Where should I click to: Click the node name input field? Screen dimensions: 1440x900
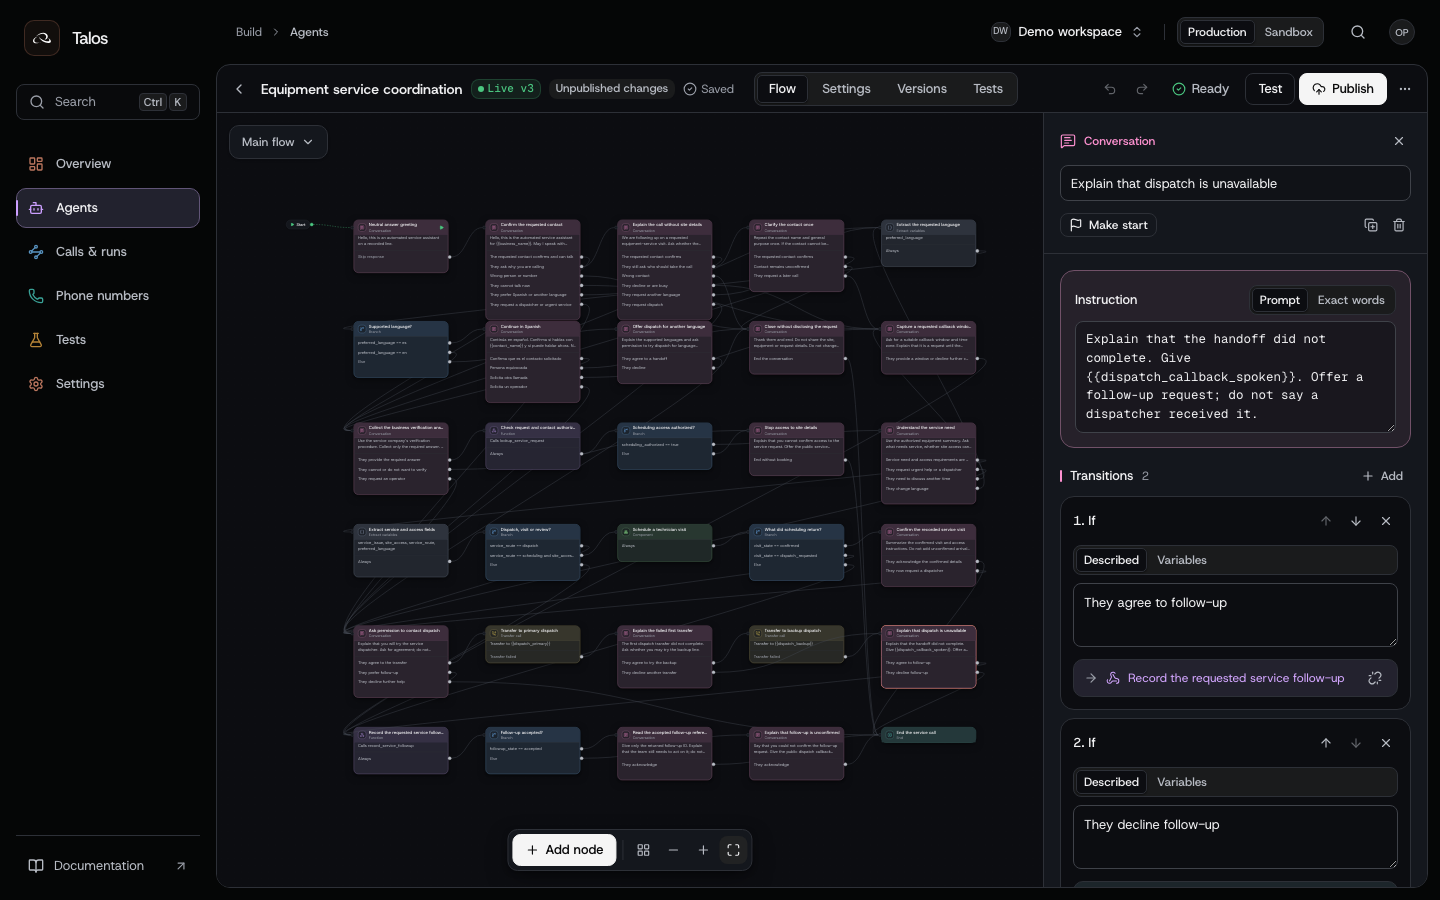pos(1235,183)
